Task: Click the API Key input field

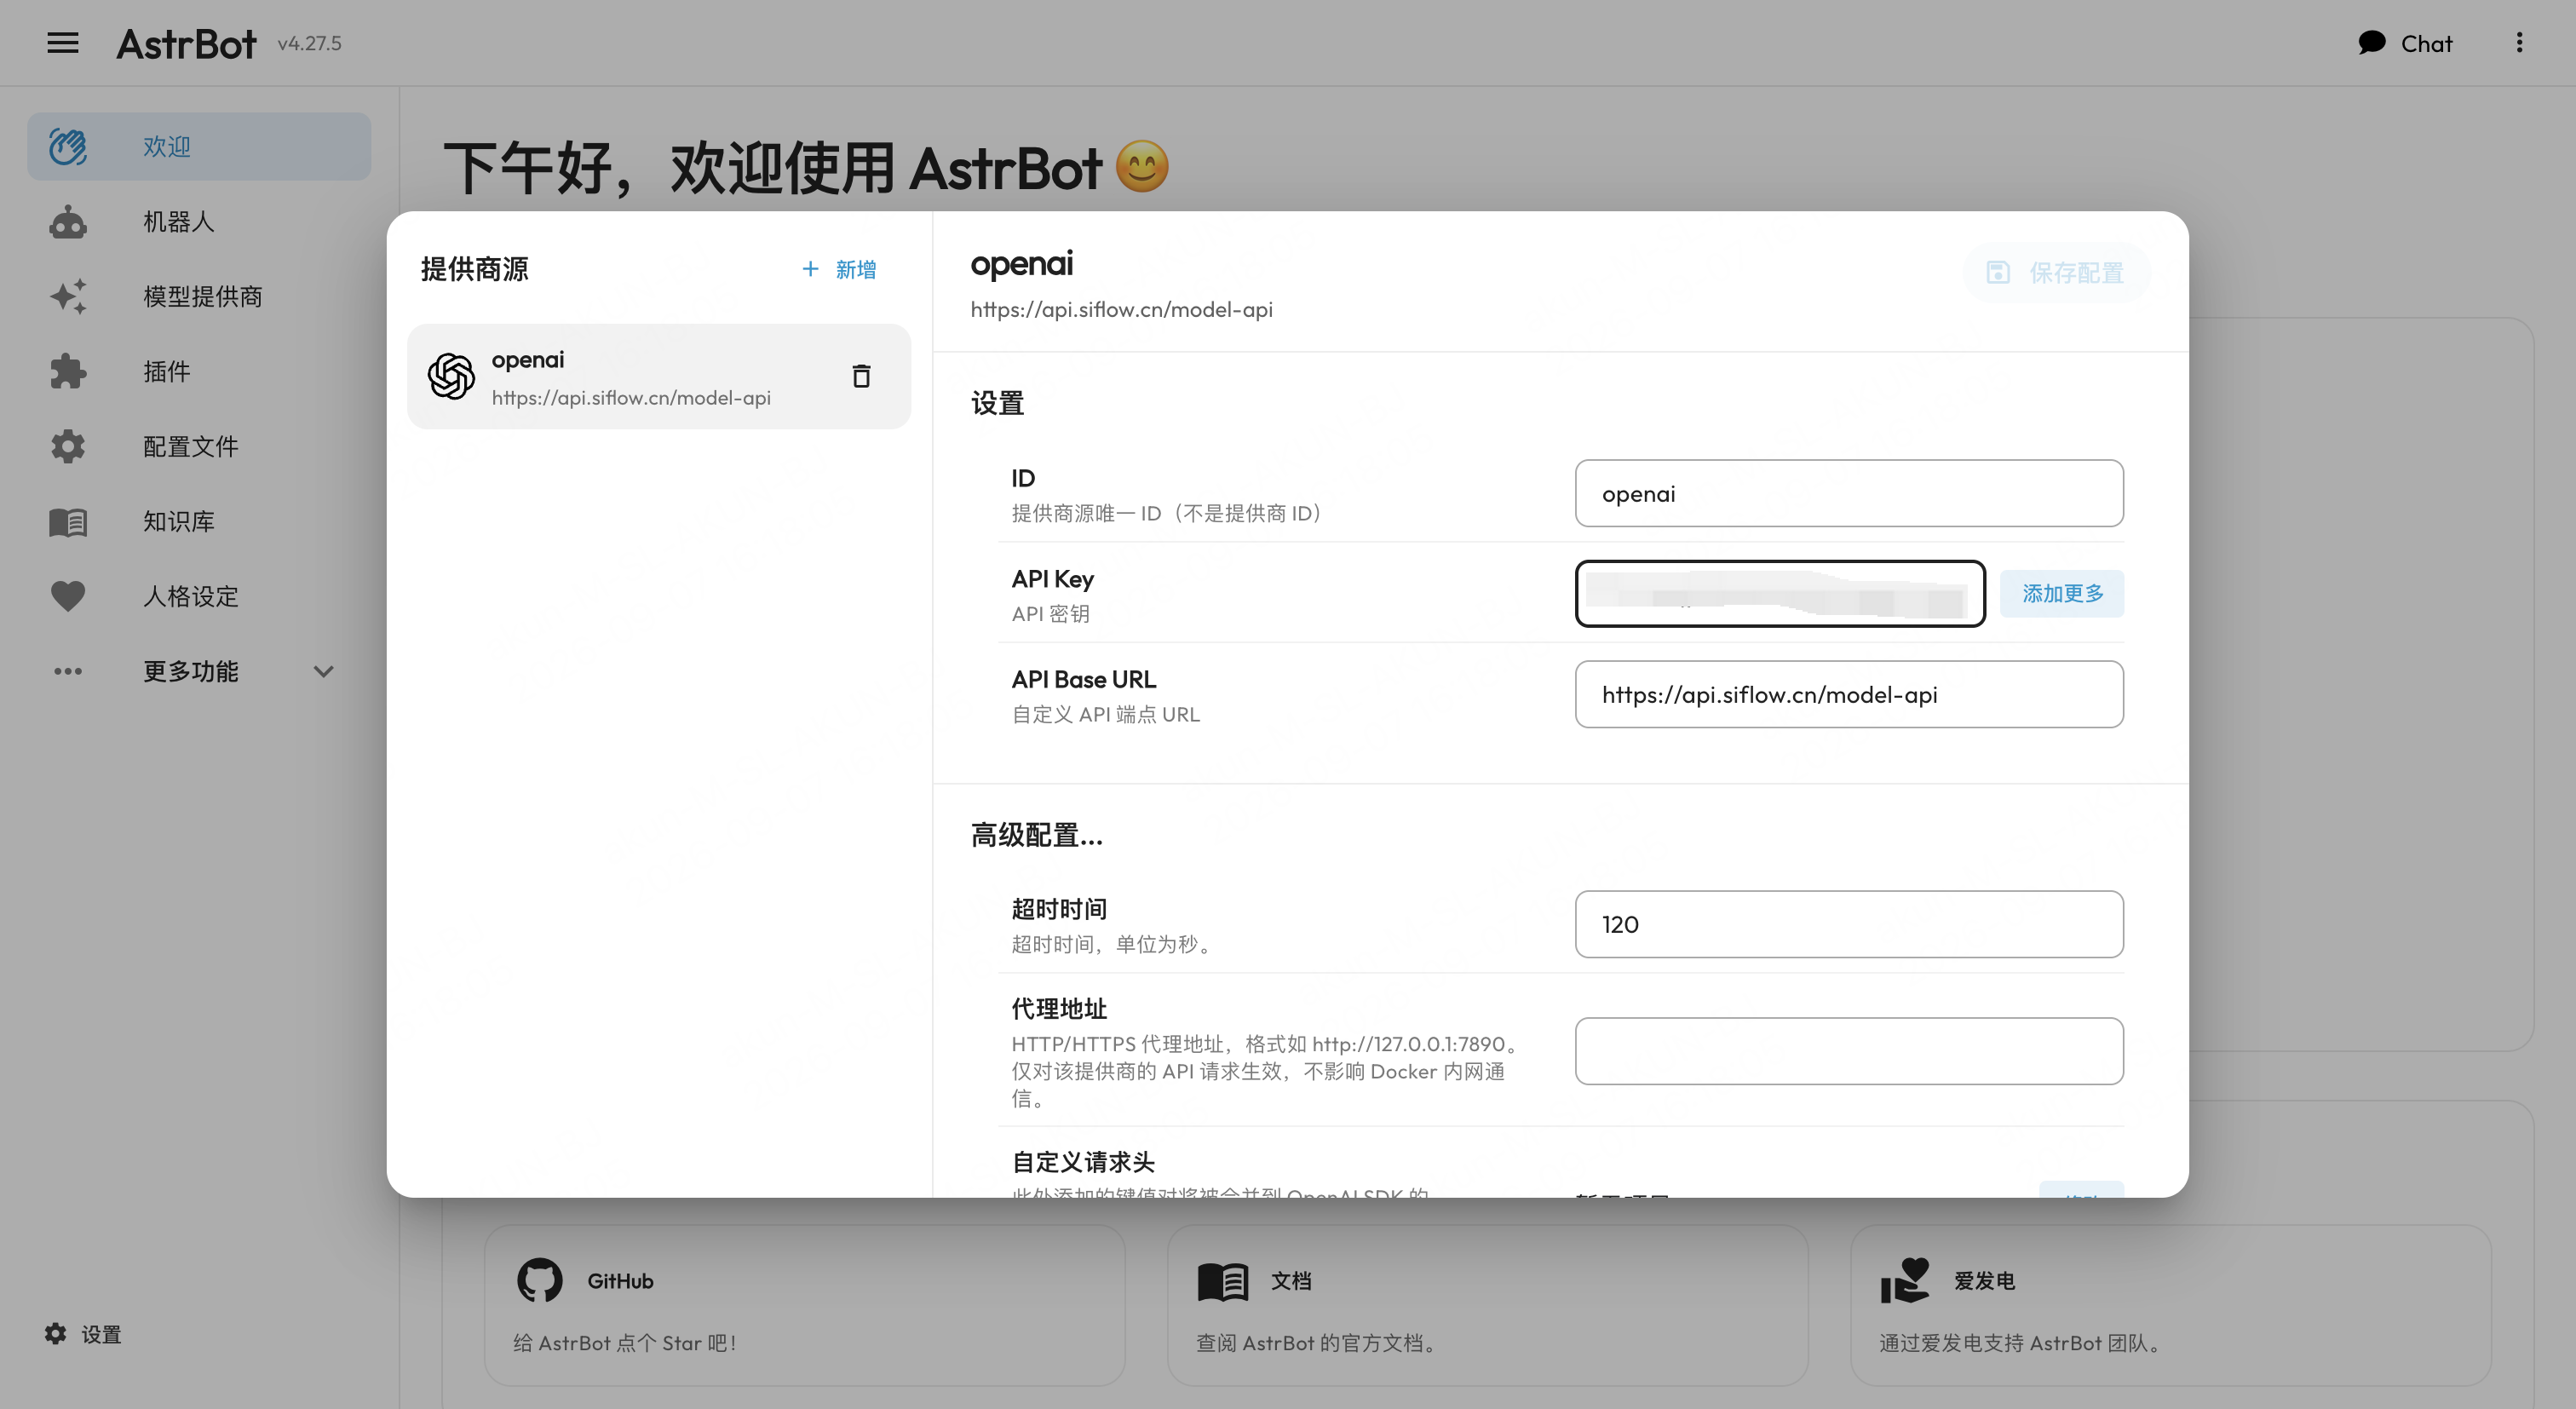Action: [x=1780, y=594]
